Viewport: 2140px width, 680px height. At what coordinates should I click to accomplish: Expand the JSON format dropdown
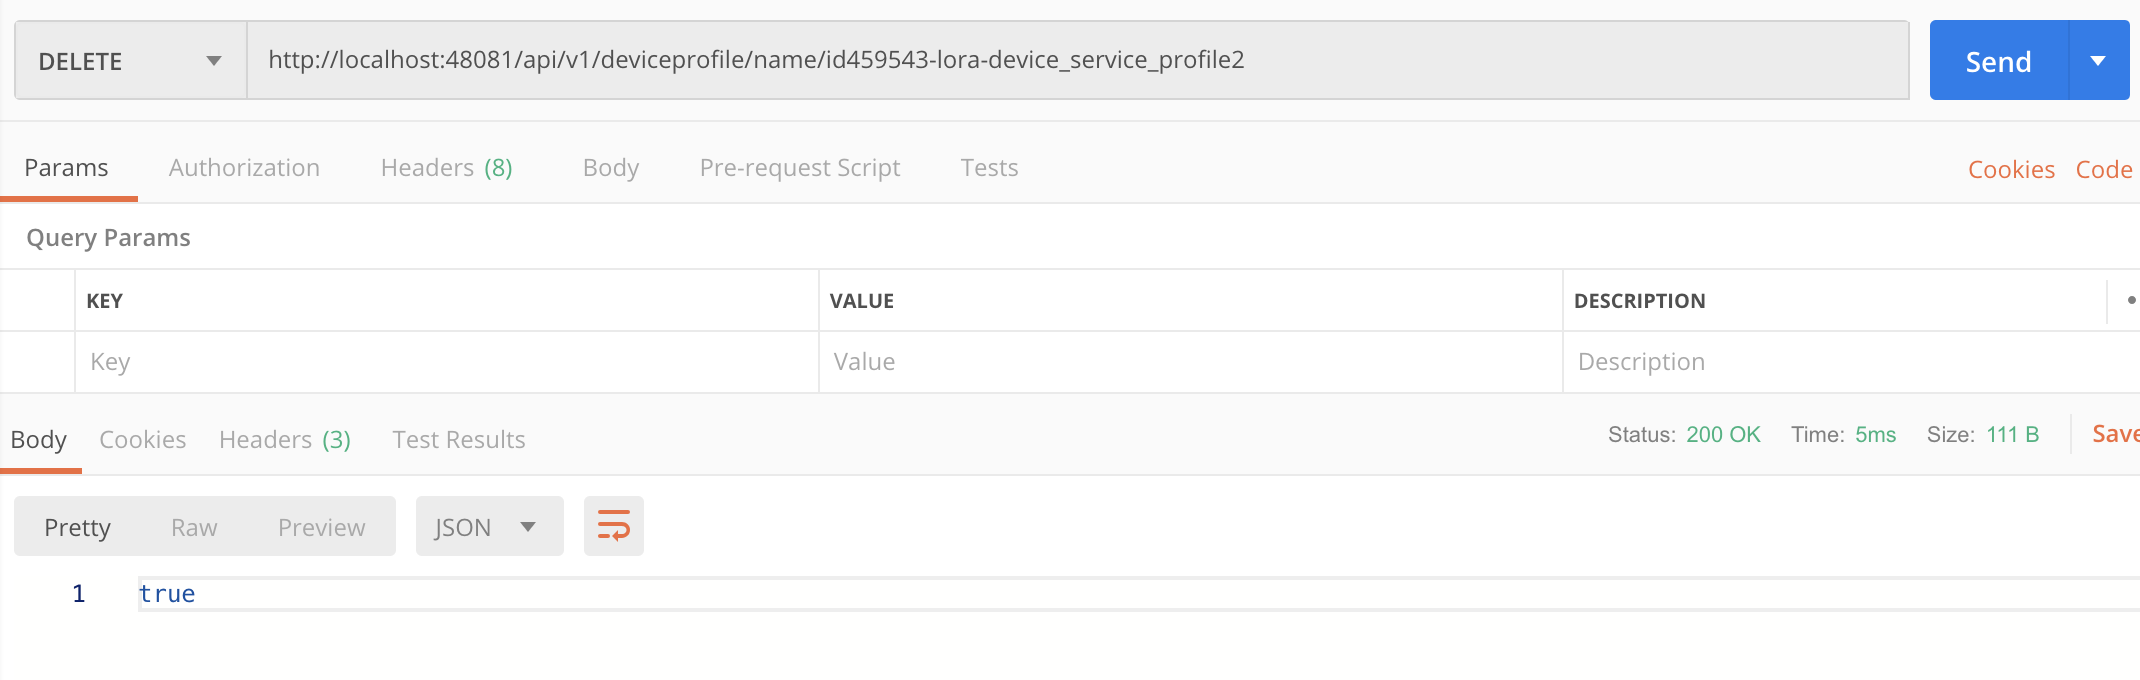click(x=489, y=526)
